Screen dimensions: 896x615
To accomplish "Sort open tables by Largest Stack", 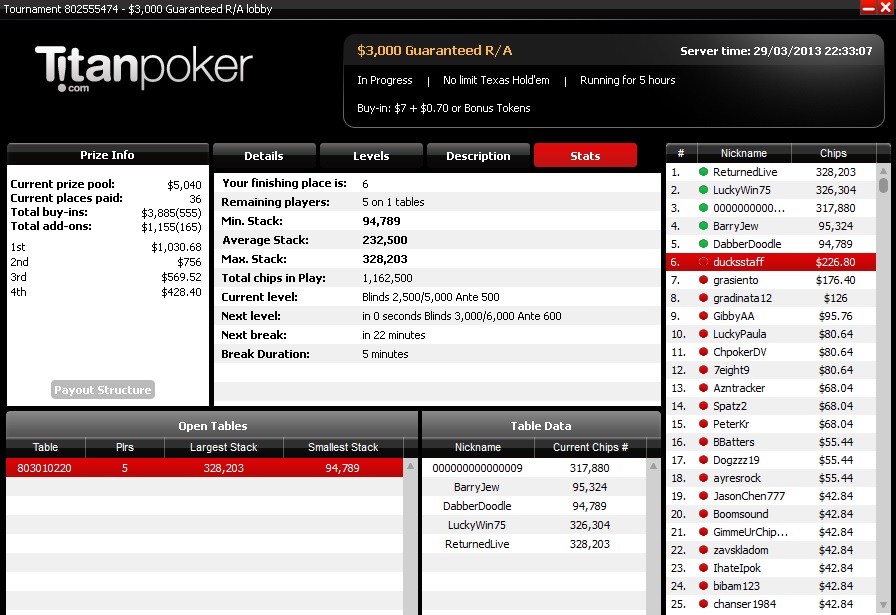I will click(223, 447).
